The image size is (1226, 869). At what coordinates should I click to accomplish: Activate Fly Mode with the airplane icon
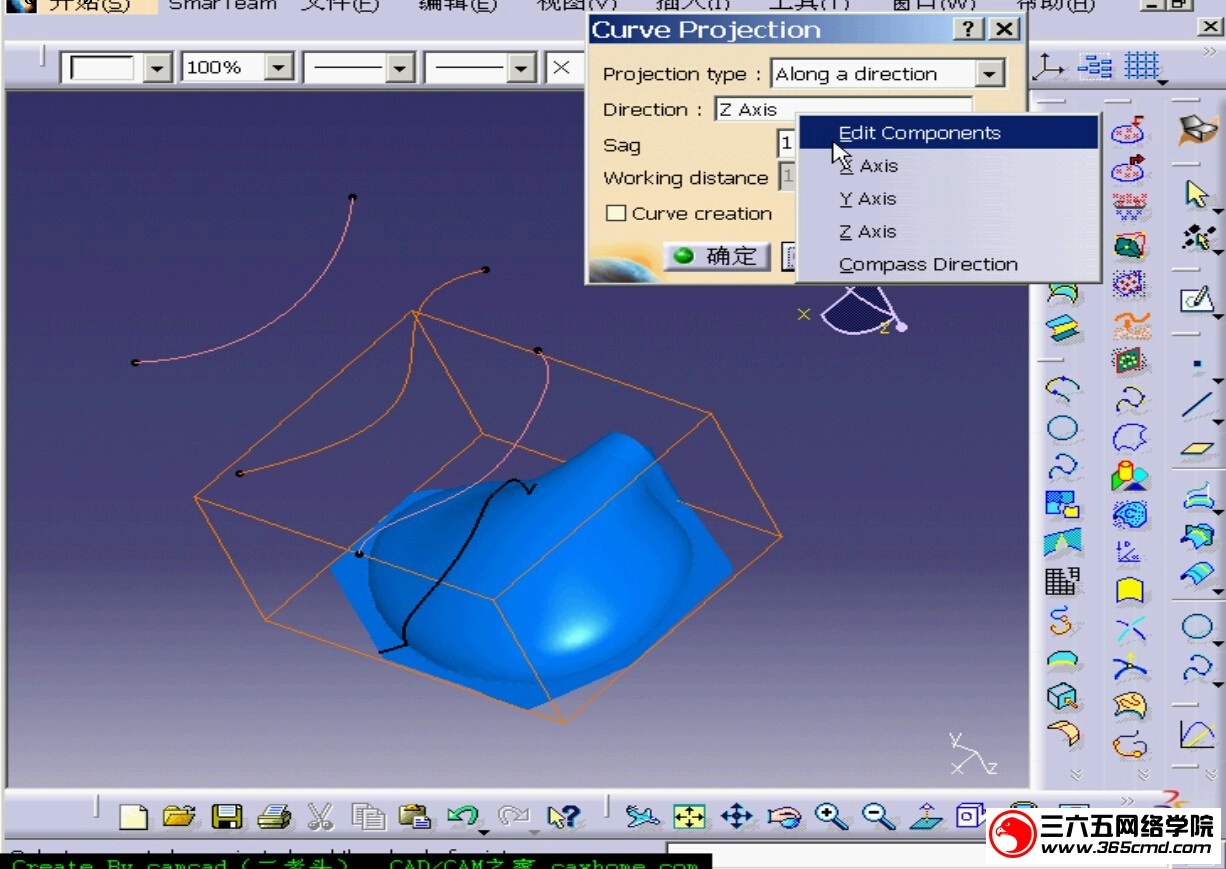pyautogui.click(x=641, y=816)
